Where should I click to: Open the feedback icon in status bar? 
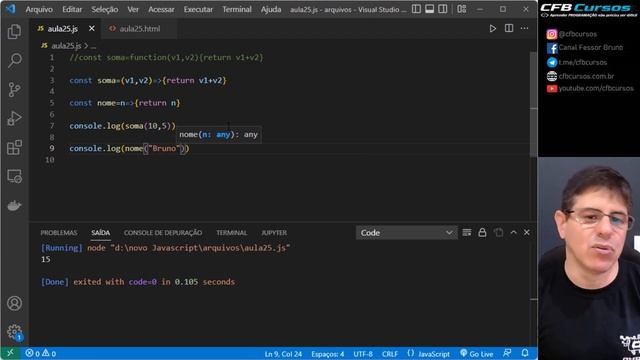tap(507, 353)
